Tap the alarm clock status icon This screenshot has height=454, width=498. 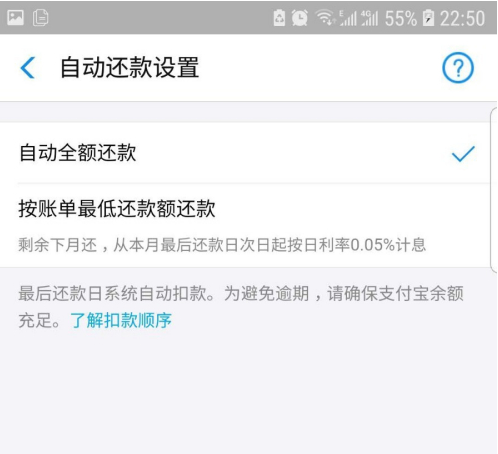click(300, 18)
